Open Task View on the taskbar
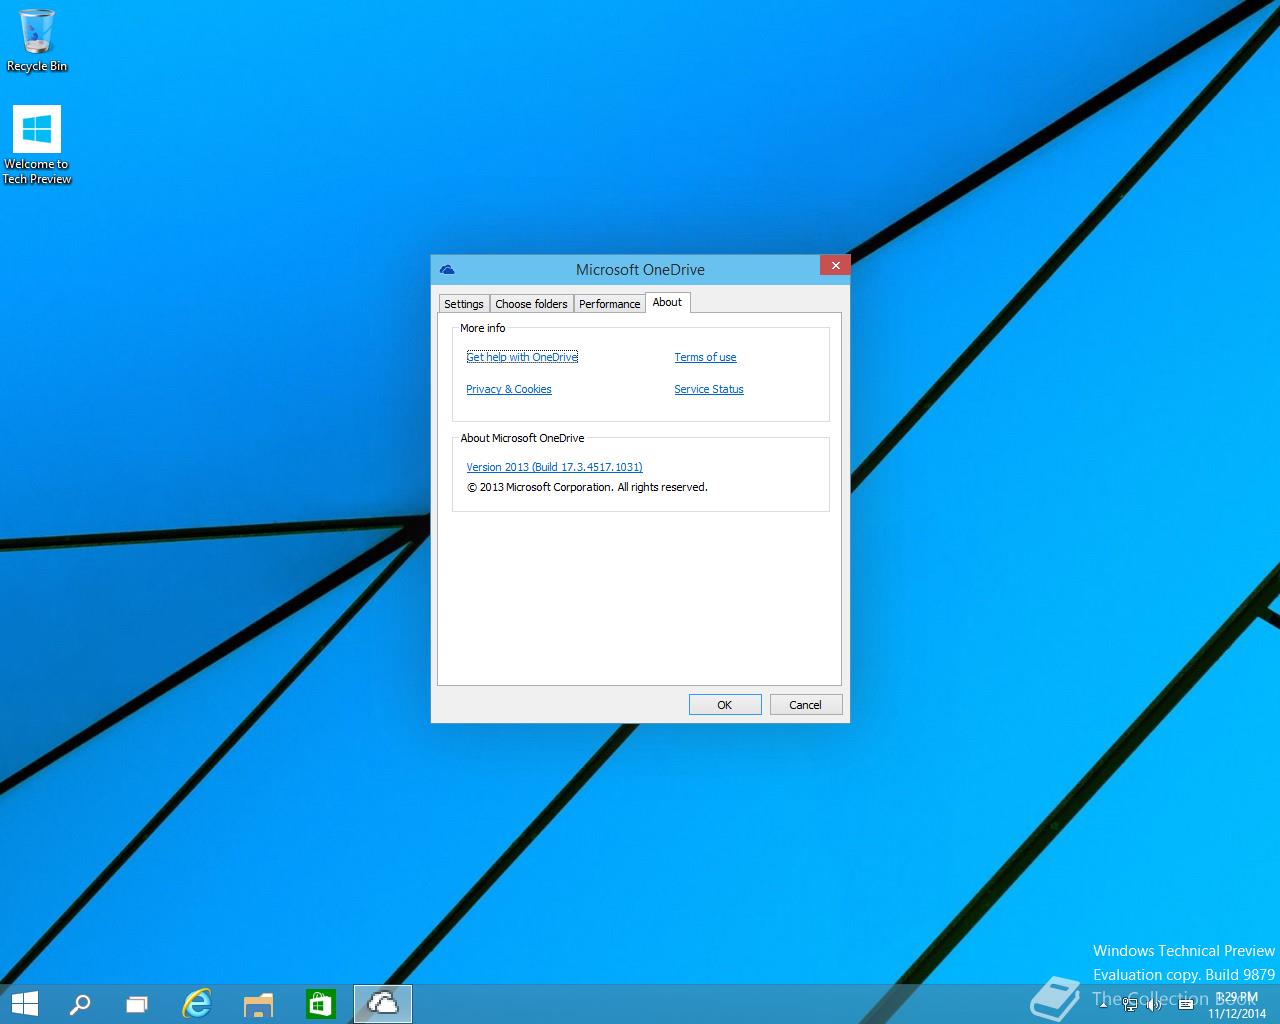The height and width of the screenshot is (1024, 1280). point(137,1003)
